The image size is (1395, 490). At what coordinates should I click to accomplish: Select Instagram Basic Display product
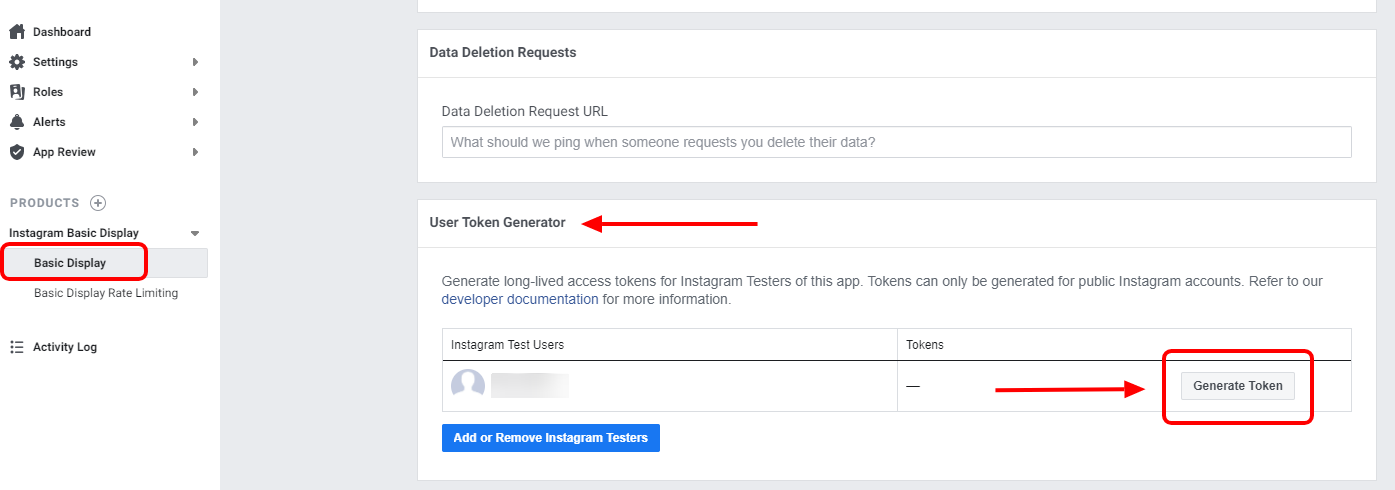coord(74,233)
